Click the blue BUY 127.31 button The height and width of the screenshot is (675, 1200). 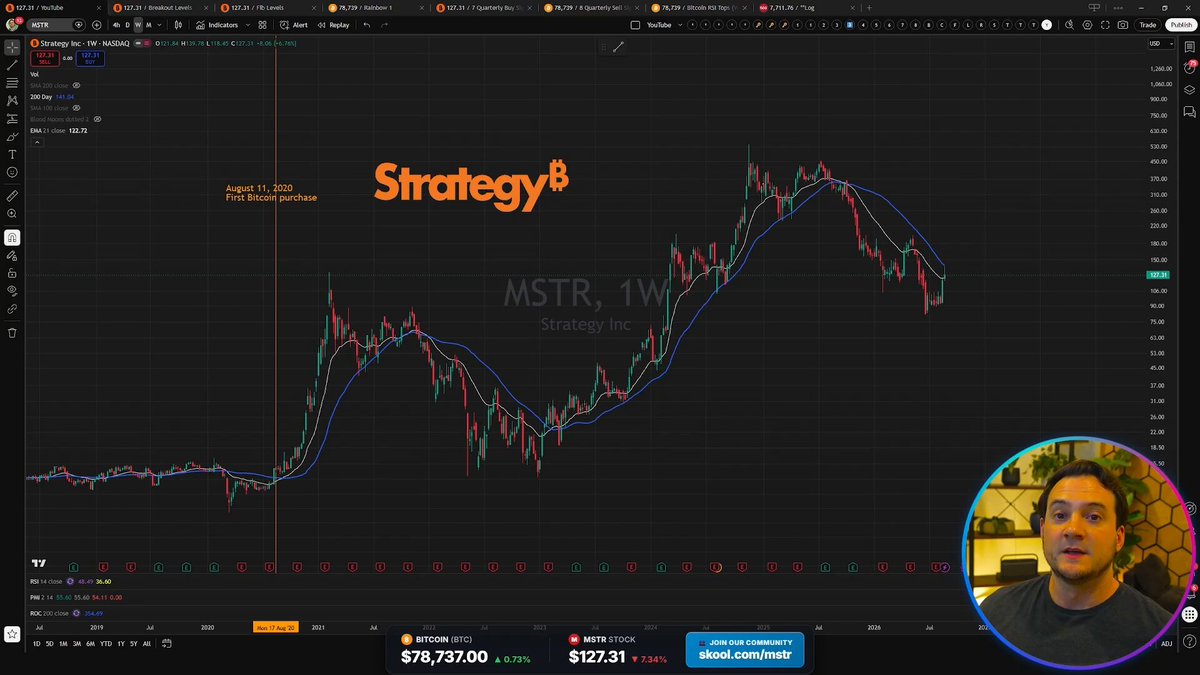(x=89, y=59)
